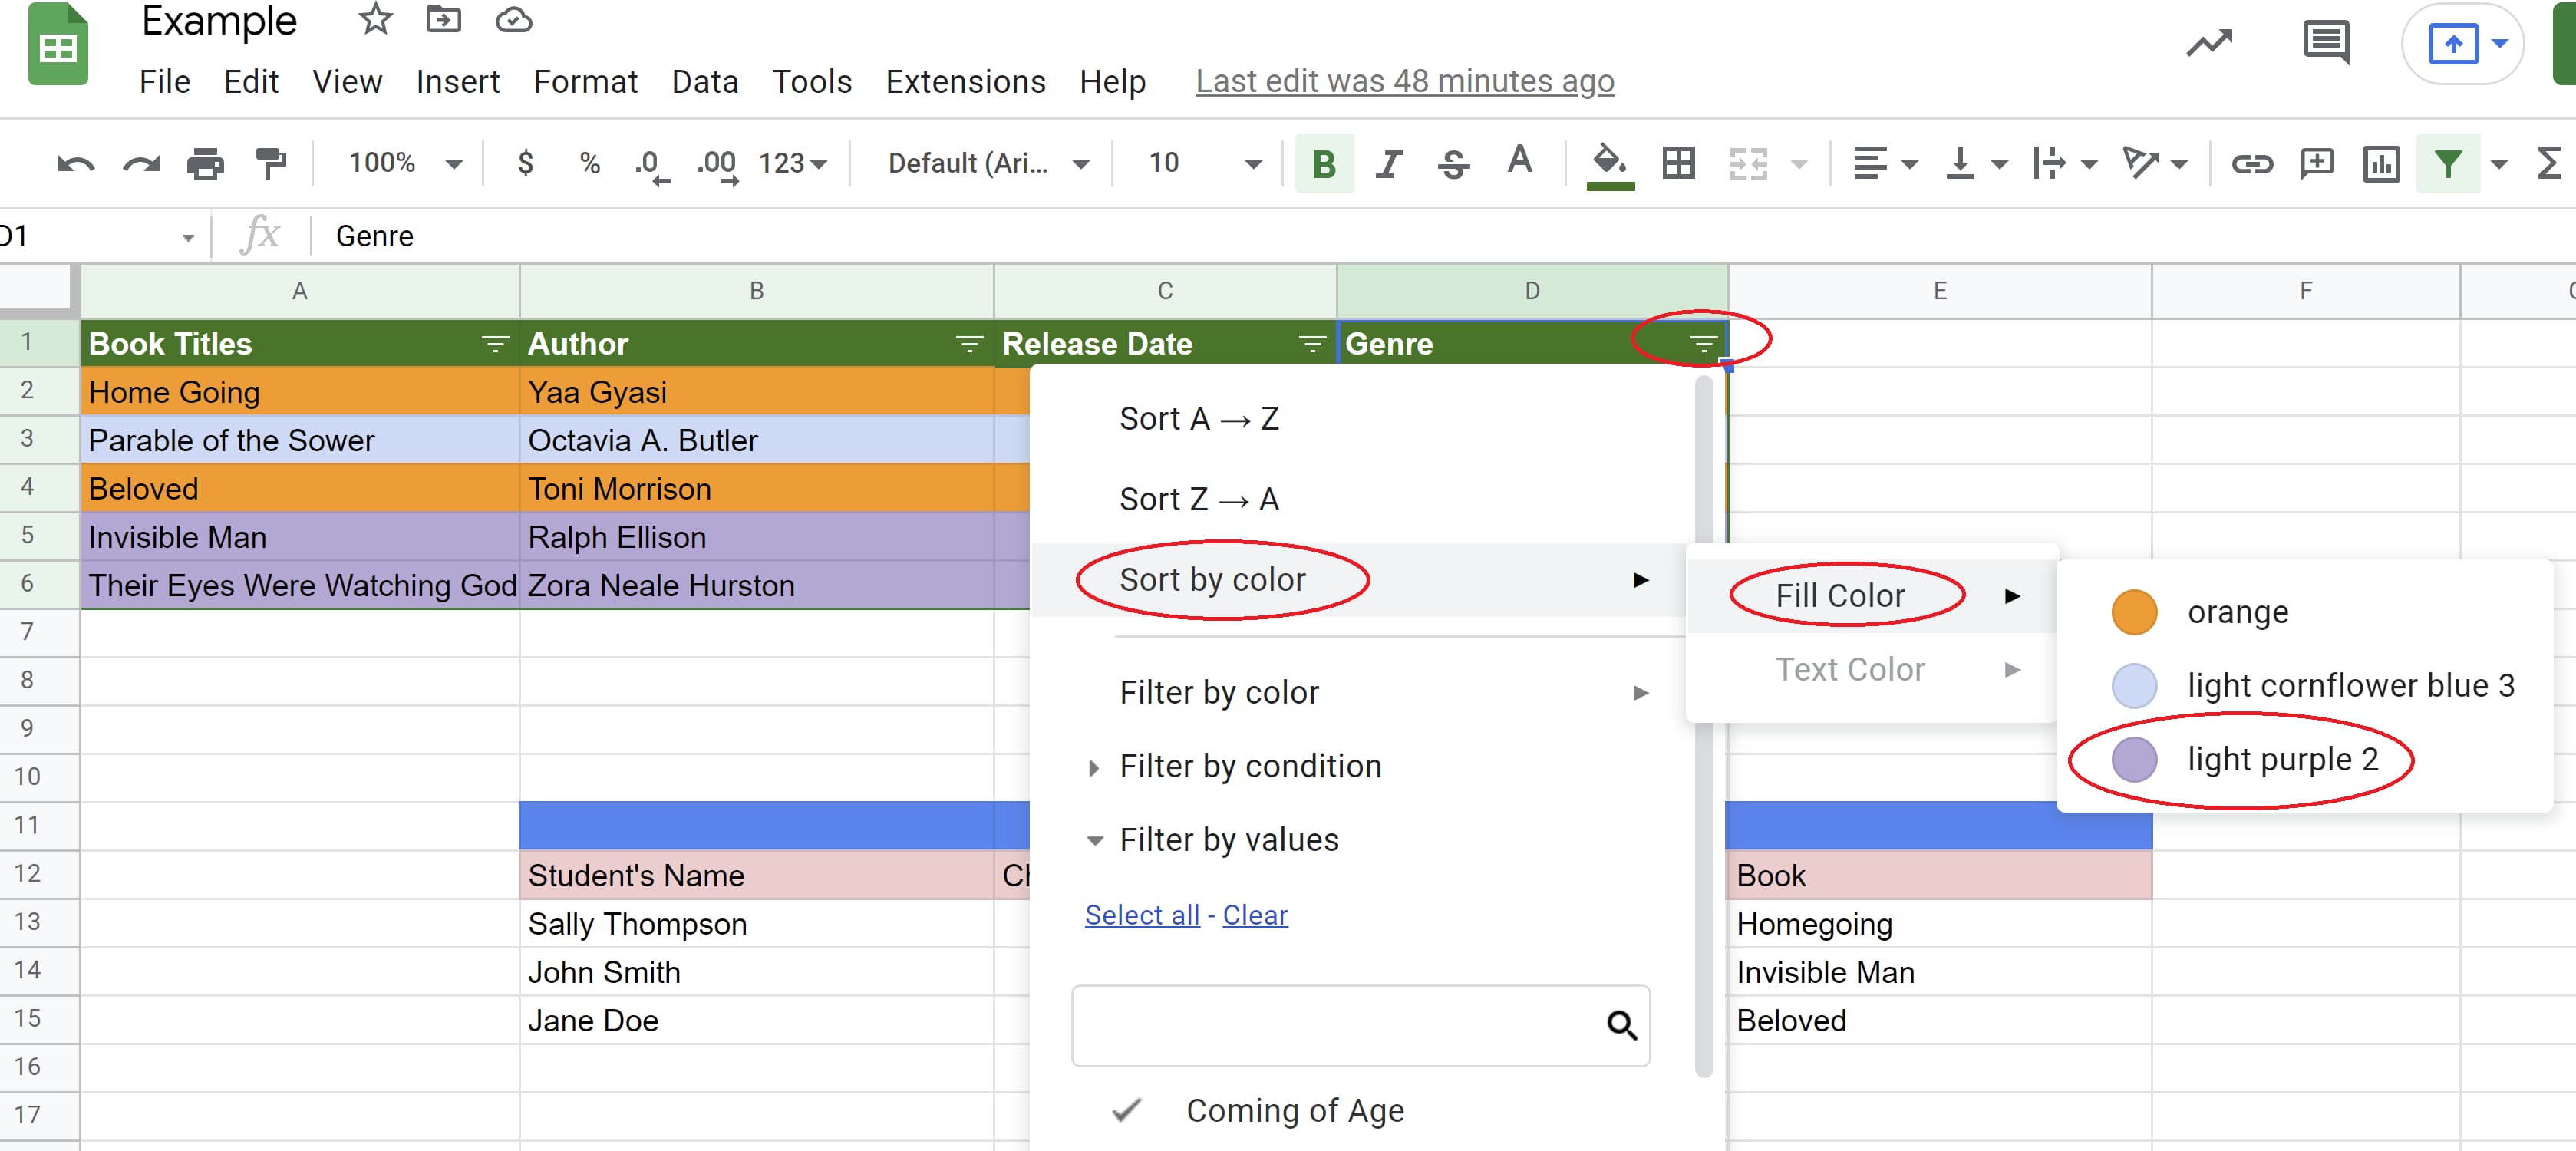2576x1151 pixels.
Task: Click the Clear link
Action: (1254, 914)
